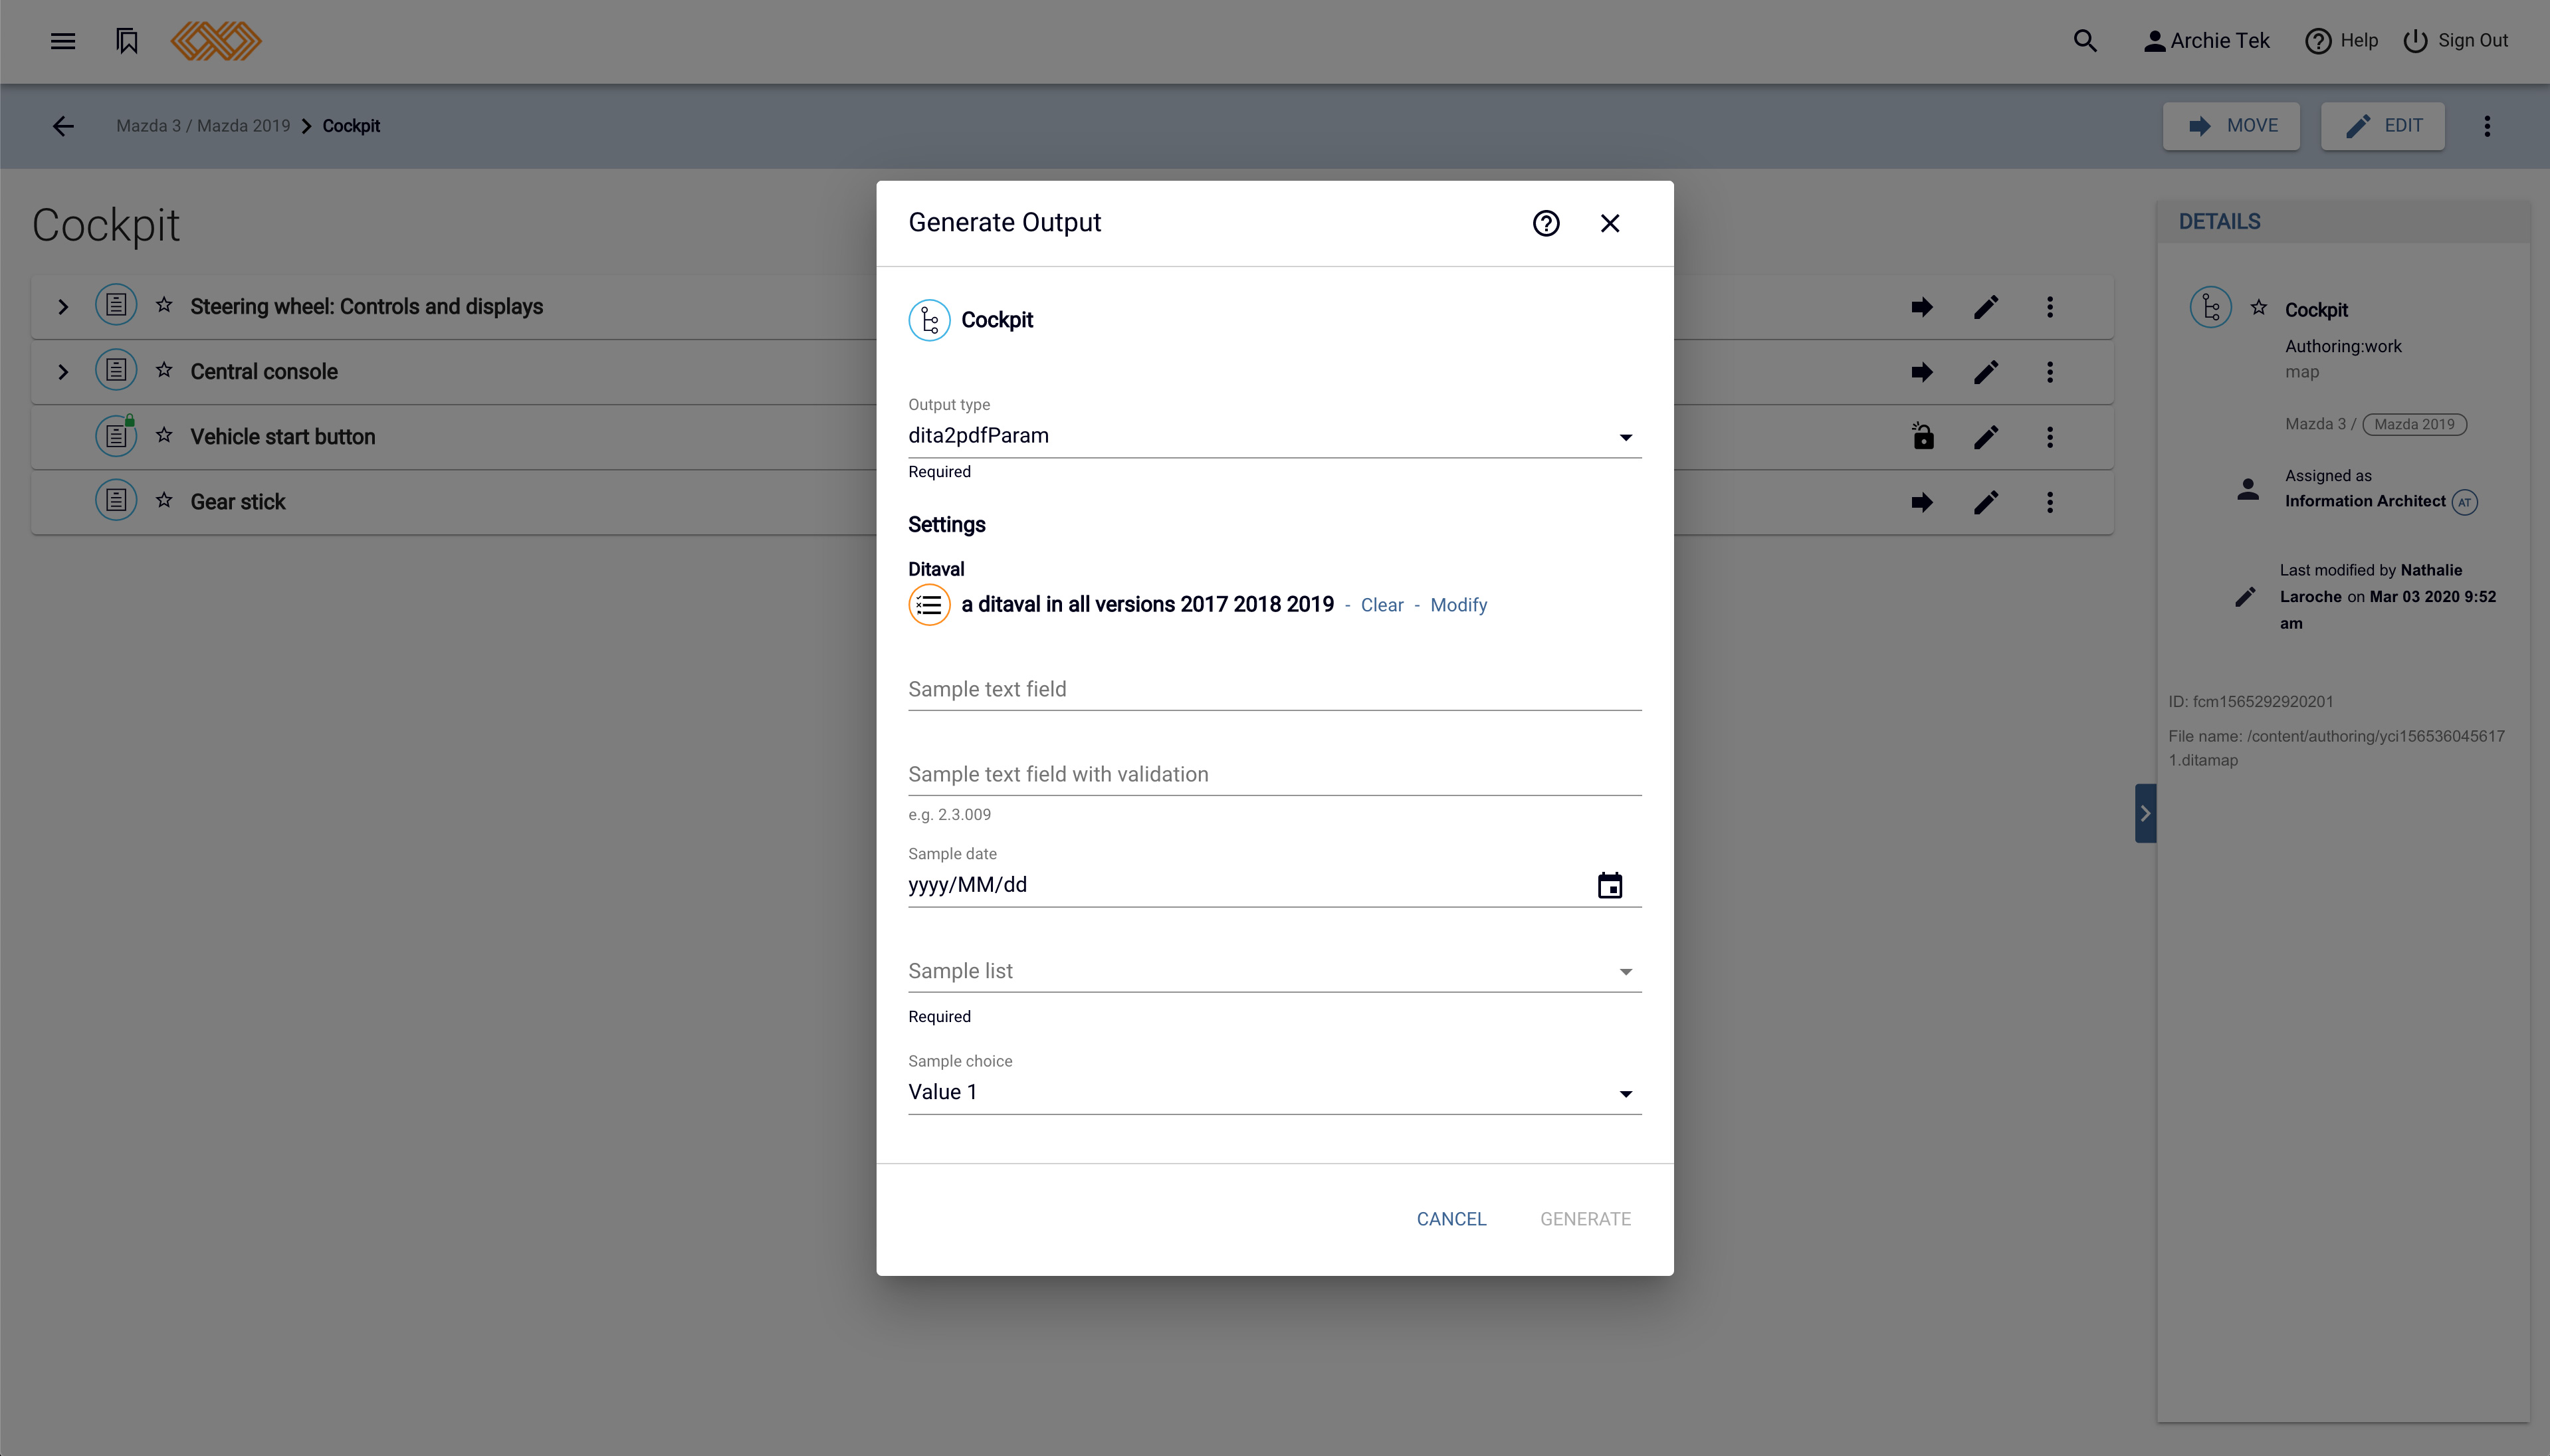This screenshot has width=2550, height=1456.
Task: Release lock on Vehicle start button
Action: [1922, 436]
